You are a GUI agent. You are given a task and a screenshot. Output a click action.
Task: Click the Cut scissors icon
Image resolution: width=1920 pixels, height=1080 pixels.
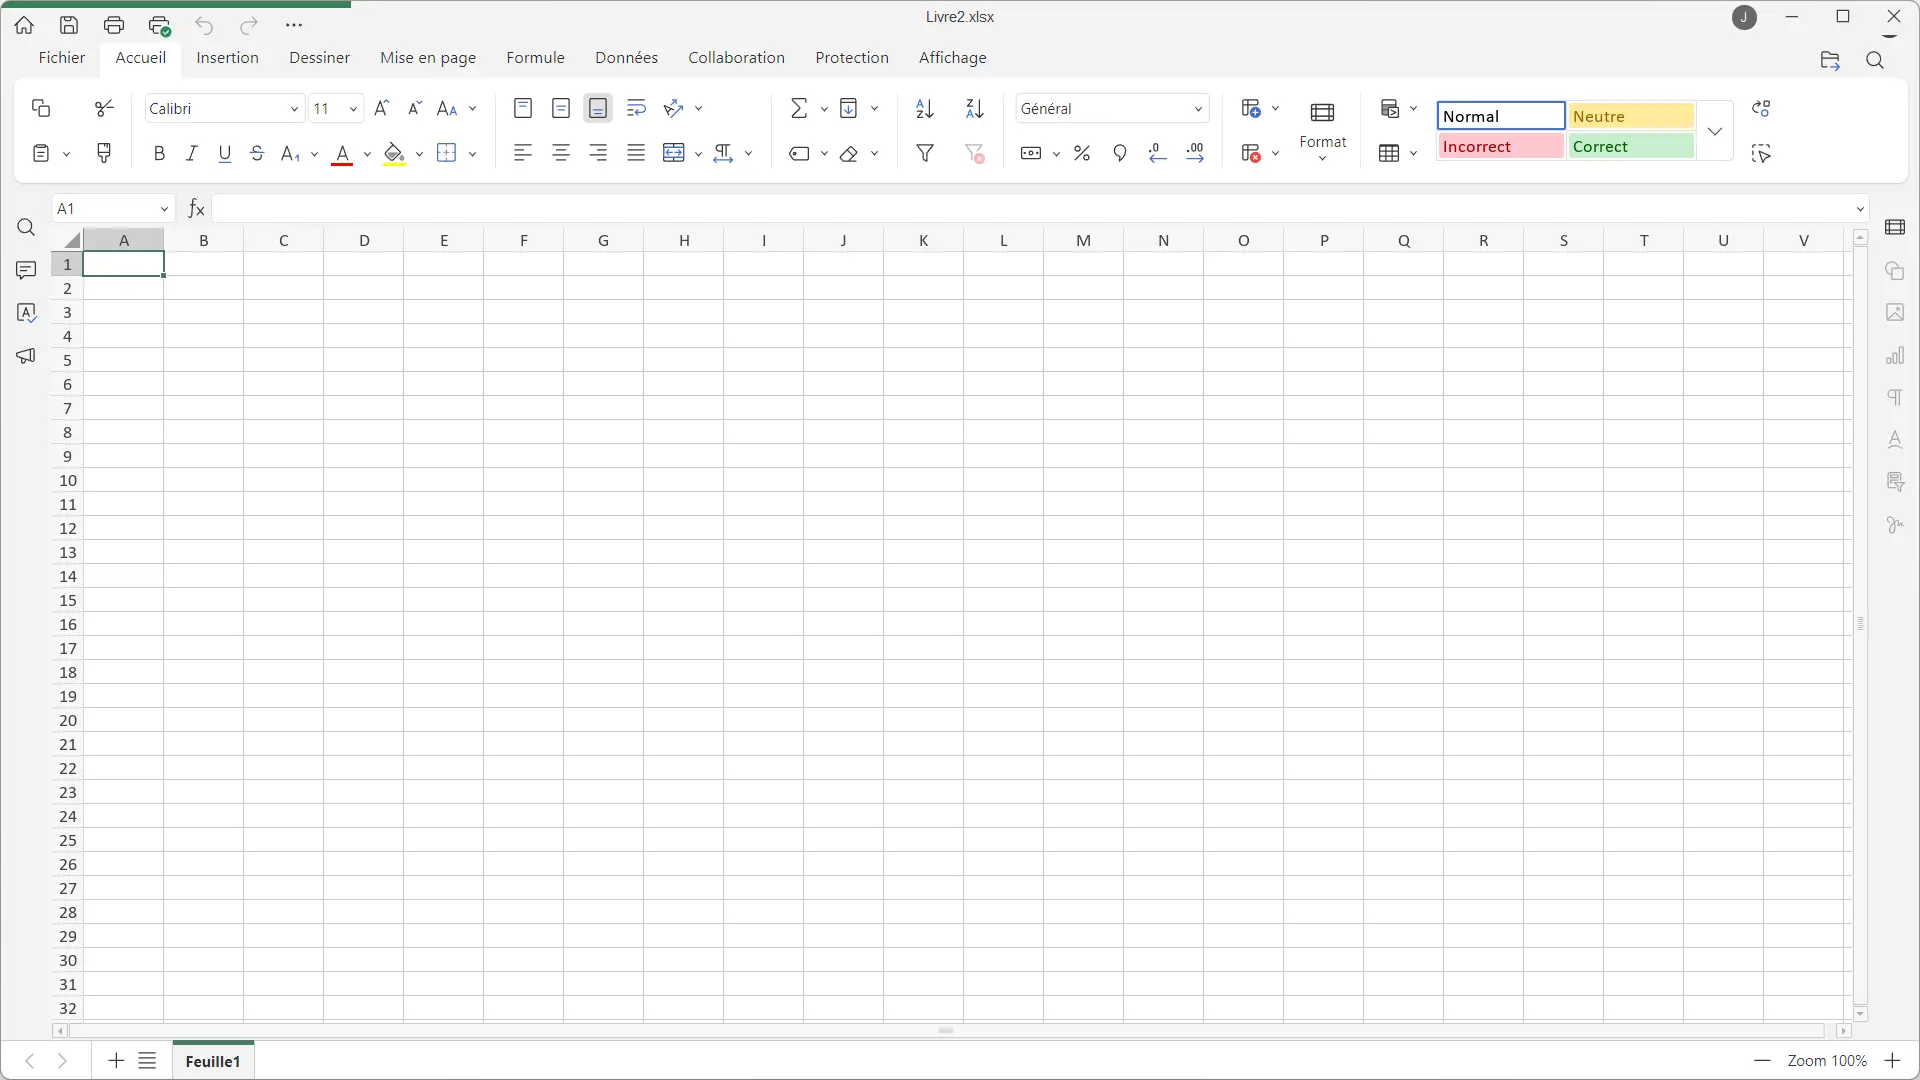pos(104,108)
